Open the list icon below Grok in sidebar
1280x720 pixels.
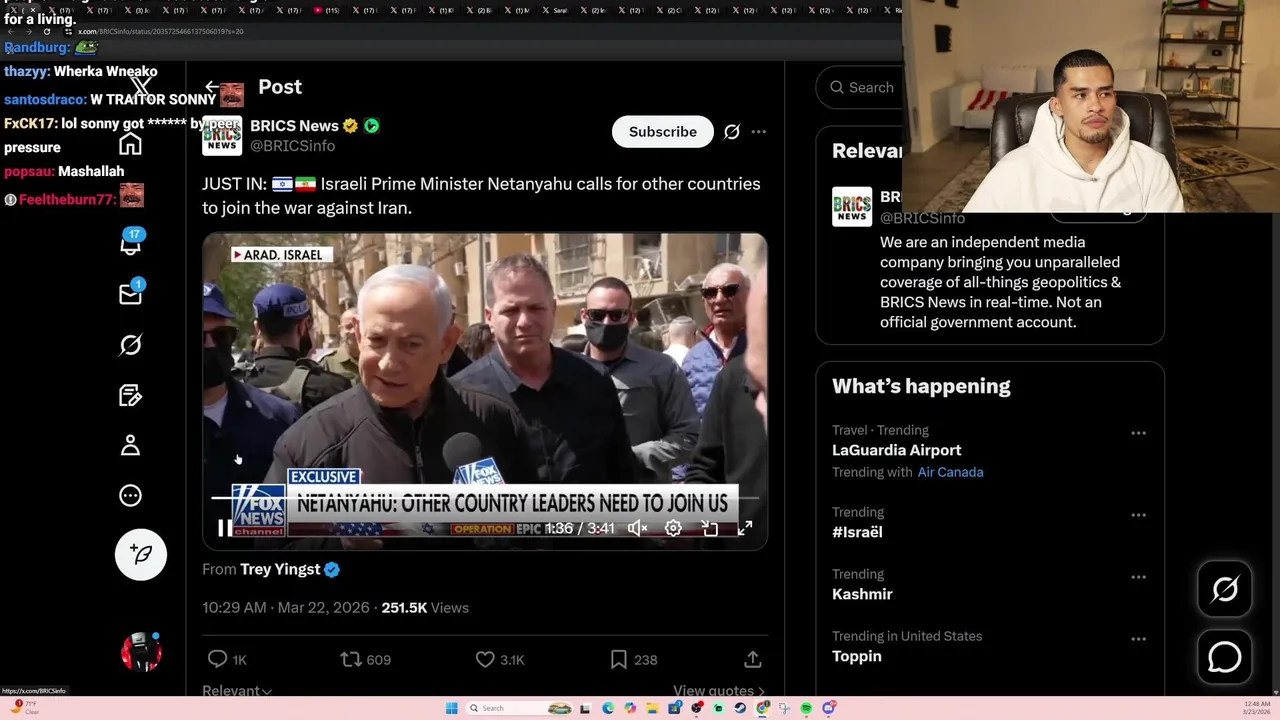130,395
